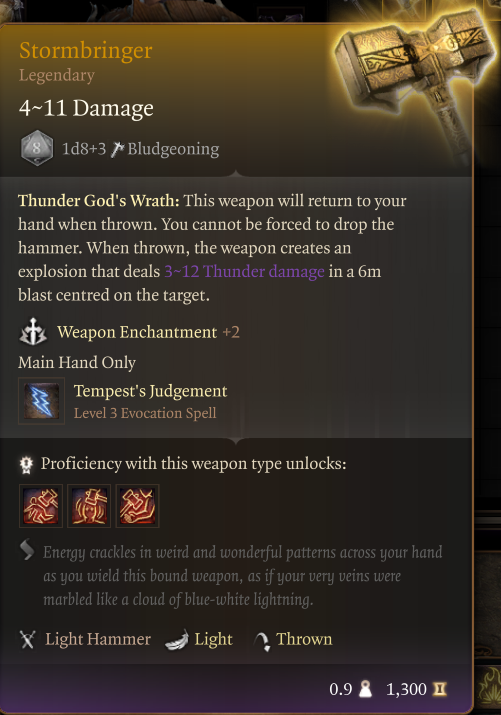Image resolution: width=501 pixels, height=715 pixels.
Task: Click the gold coin icon beside 1,300
Action: tap(439, 689)
